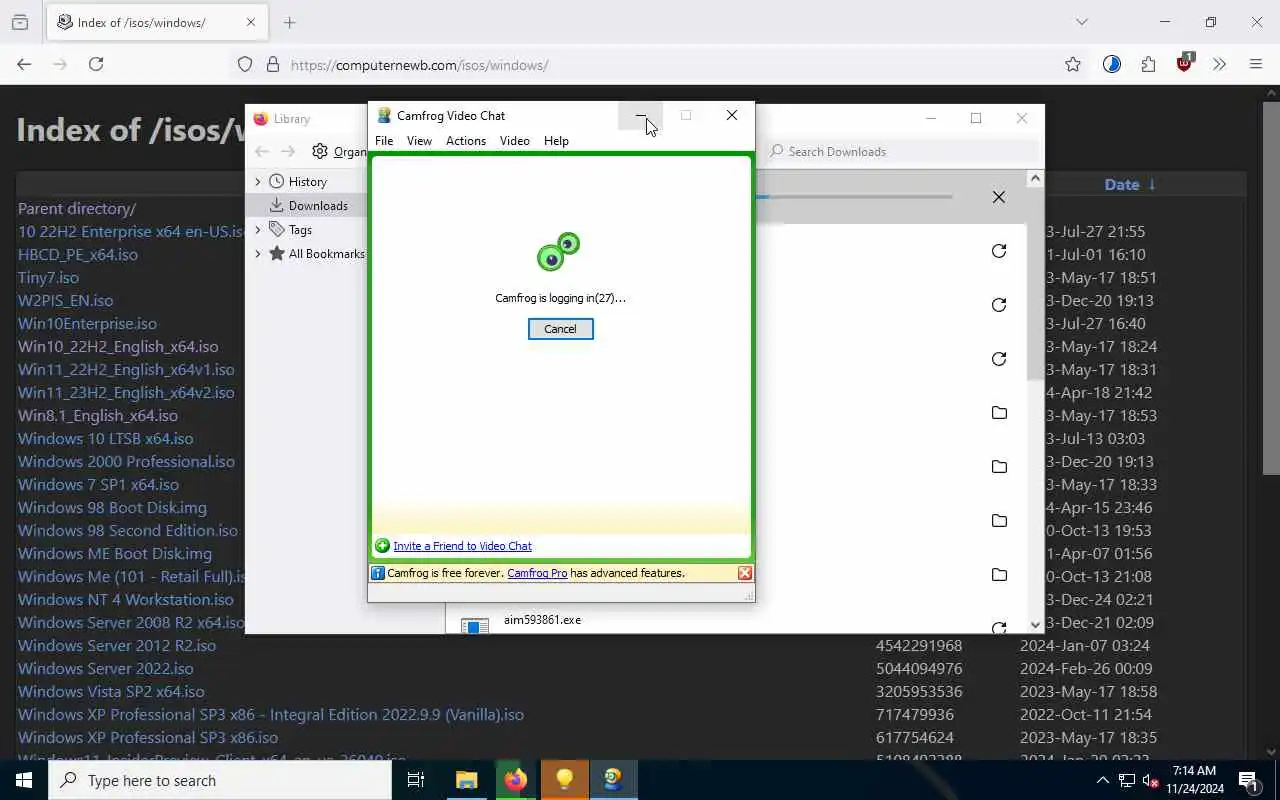Open the notification center

(1248, 780)
